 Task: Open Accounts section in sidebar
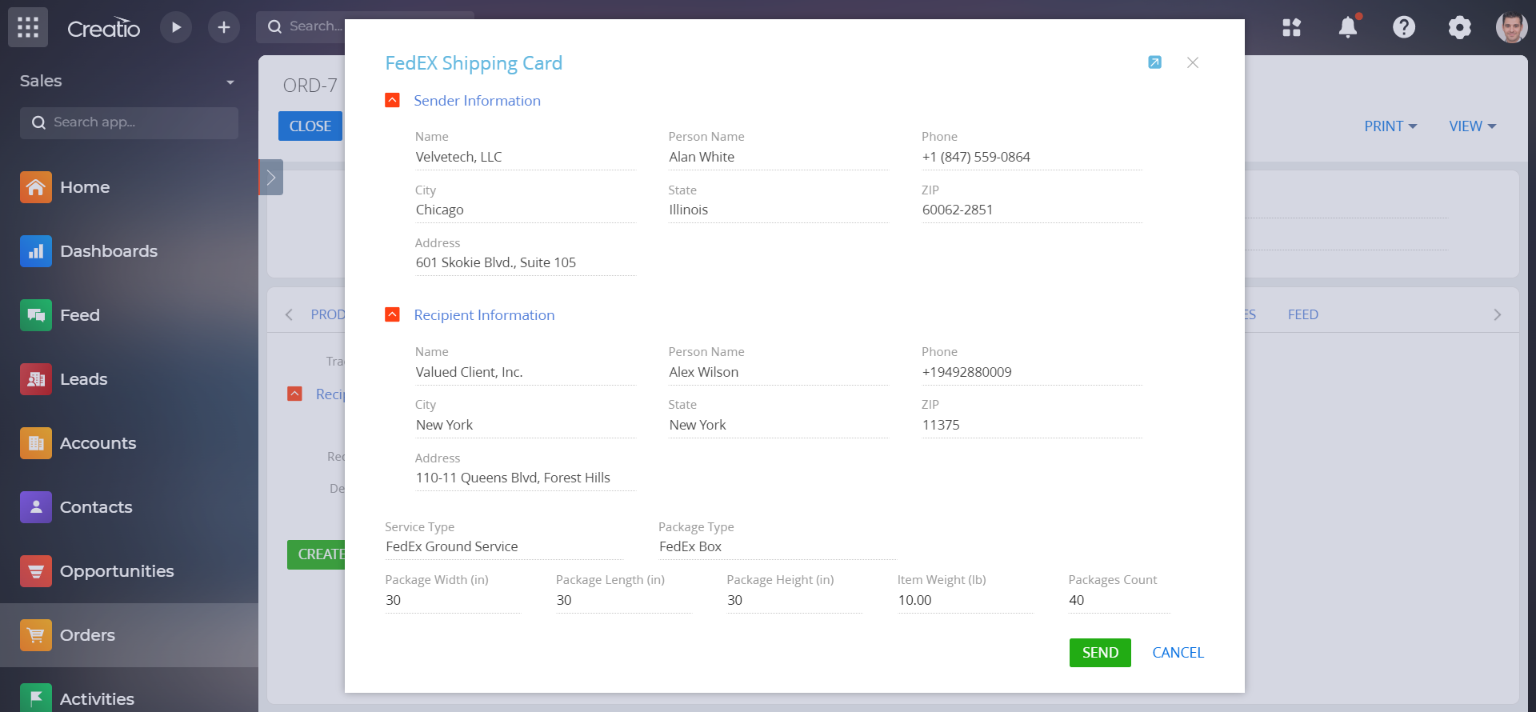[x=129, y=443]
